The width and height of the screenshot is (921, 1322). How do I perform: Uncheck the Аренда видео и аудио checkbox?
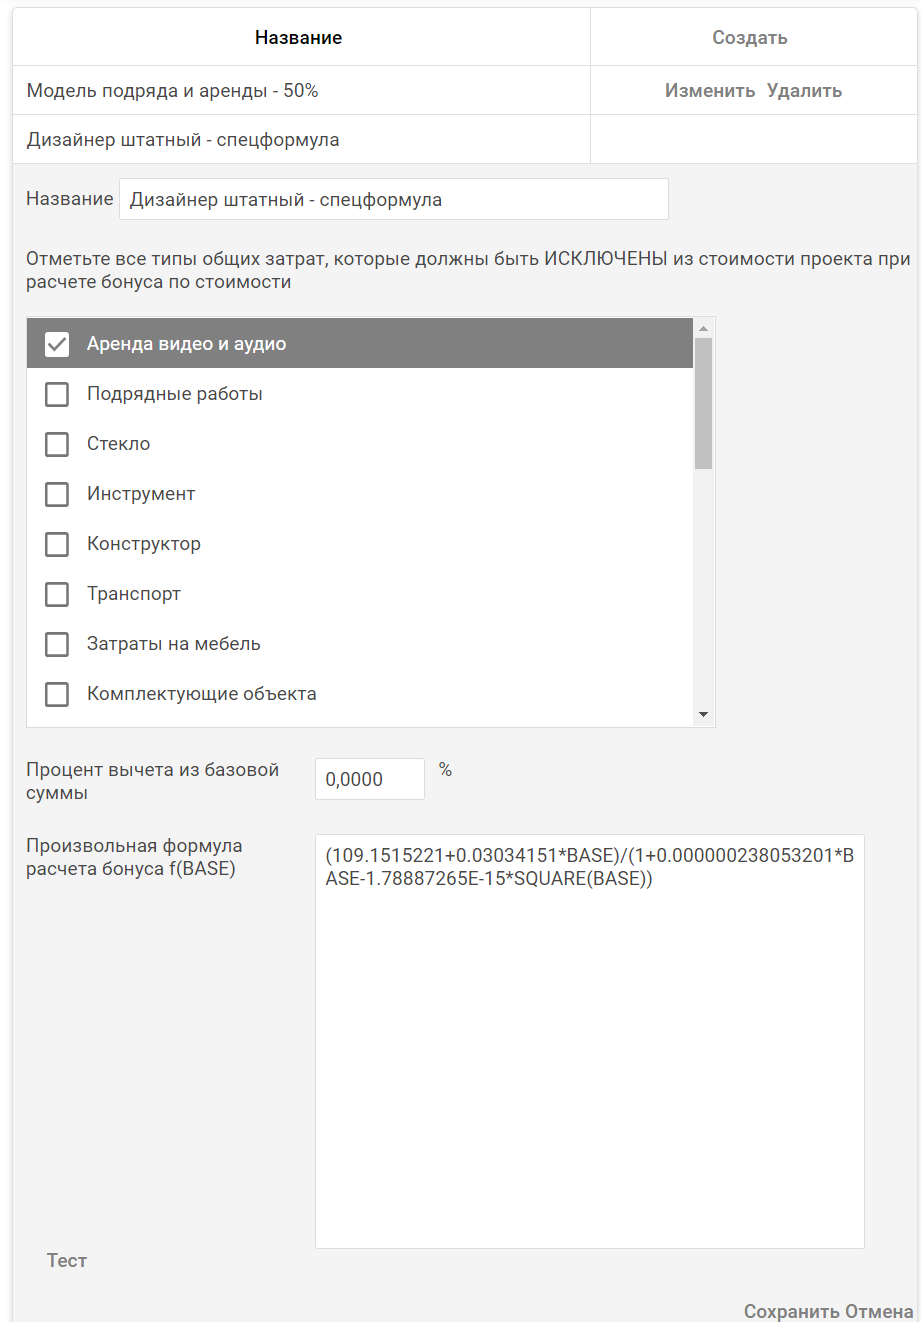tap(57, 344)
